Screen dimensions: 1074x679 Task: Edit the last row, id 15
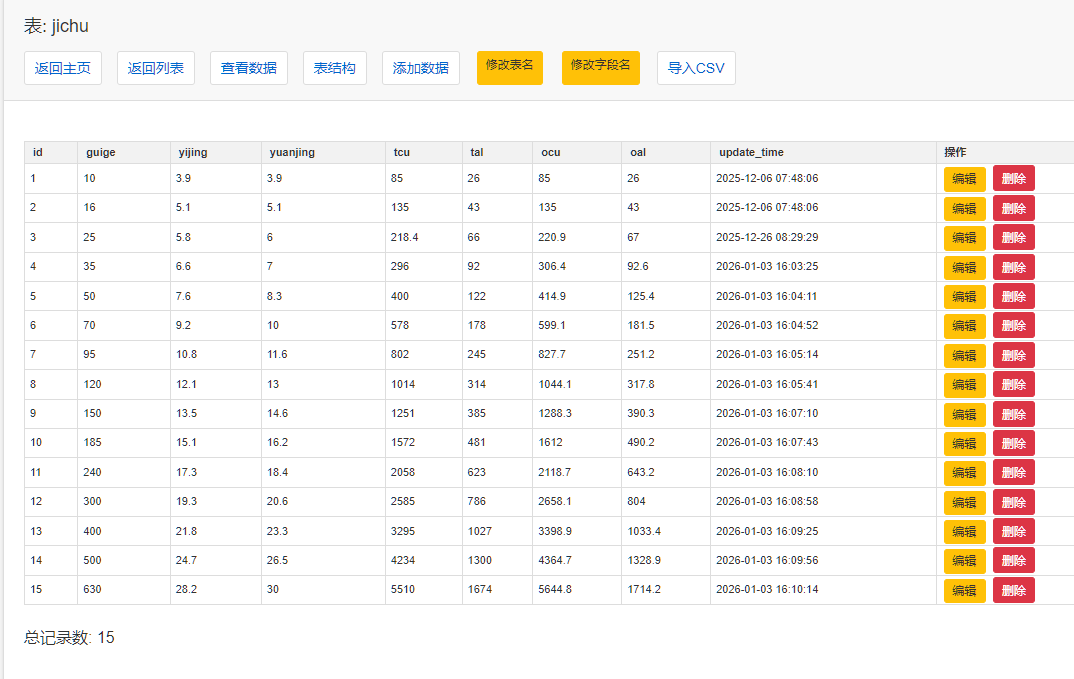(964, 590)
